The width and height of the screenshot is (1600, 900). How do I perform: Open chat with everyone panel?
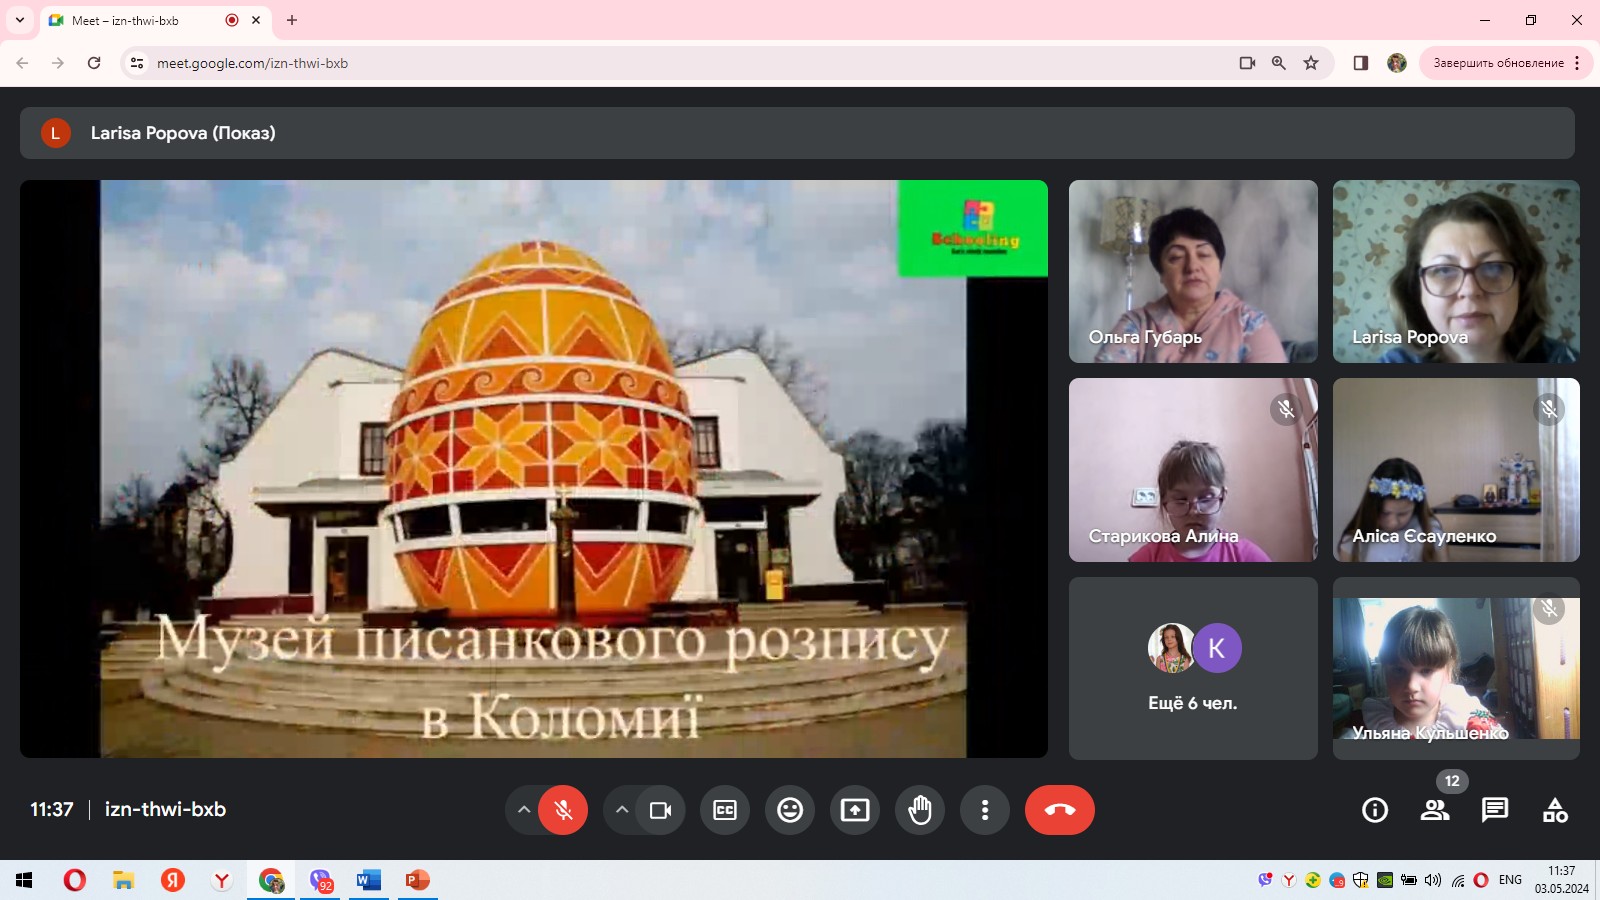(x=1495, y=810)
